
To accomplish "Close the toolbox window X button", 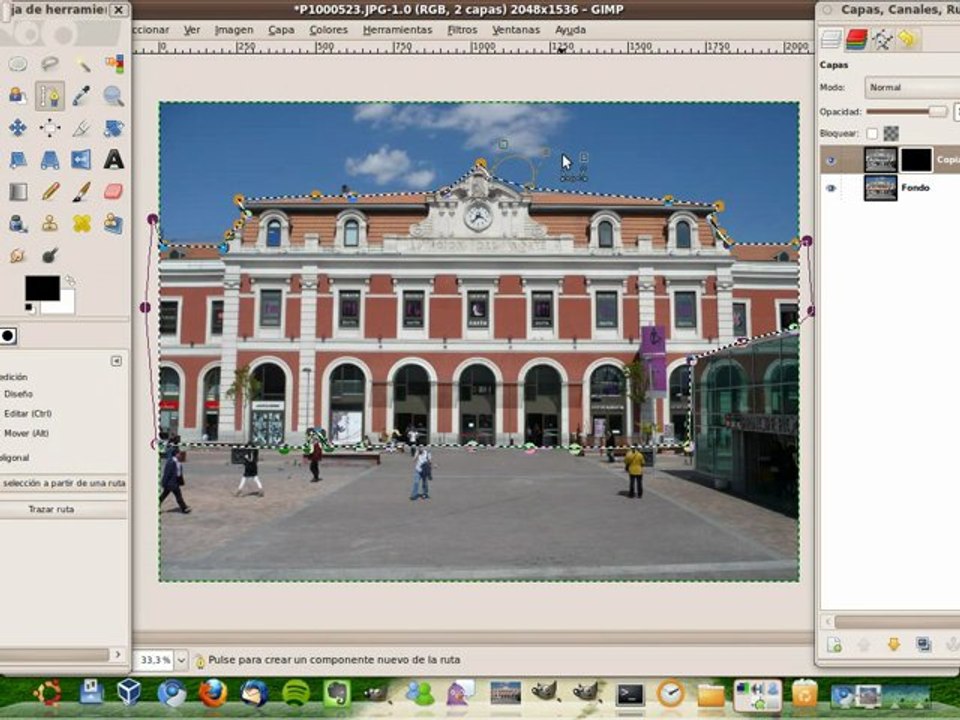I will pyautogui.click(x=119, y=10).
